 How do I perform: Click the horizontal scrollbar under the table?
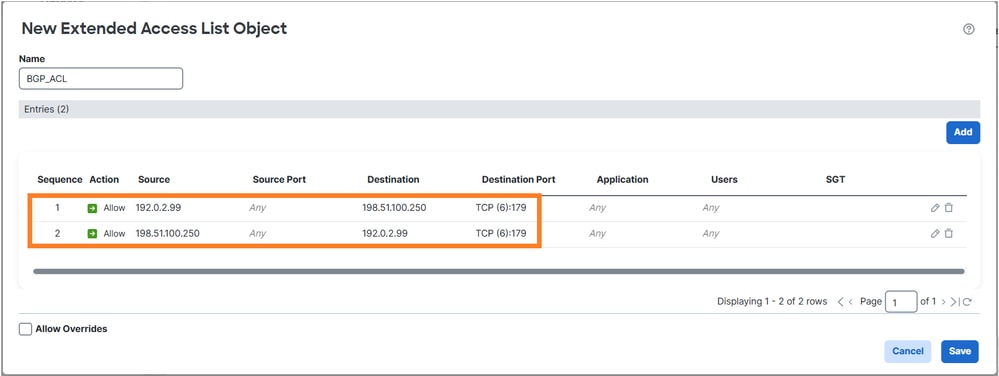tap(498, 271)
